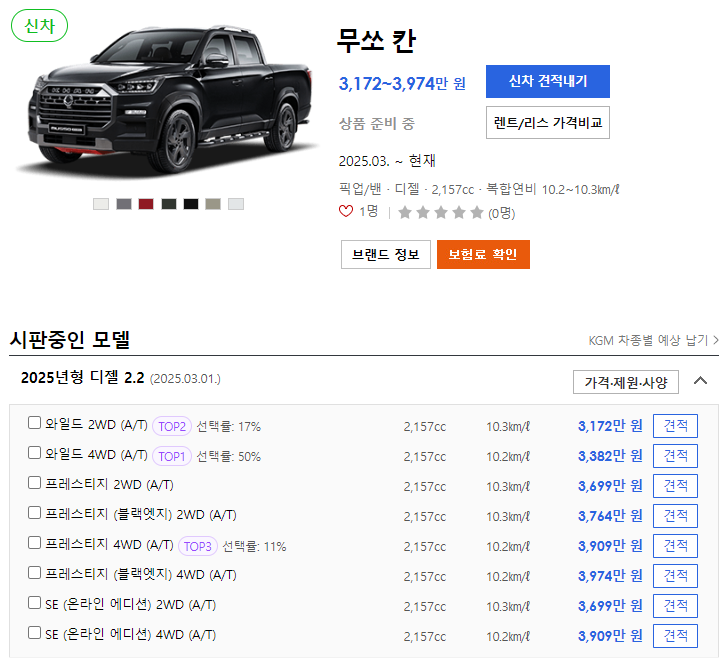The height and width of the screenshot is (670, 727).
Task: Check 프레스티지 4WD (A/T) checkbox
Action: tap(34, 543)
